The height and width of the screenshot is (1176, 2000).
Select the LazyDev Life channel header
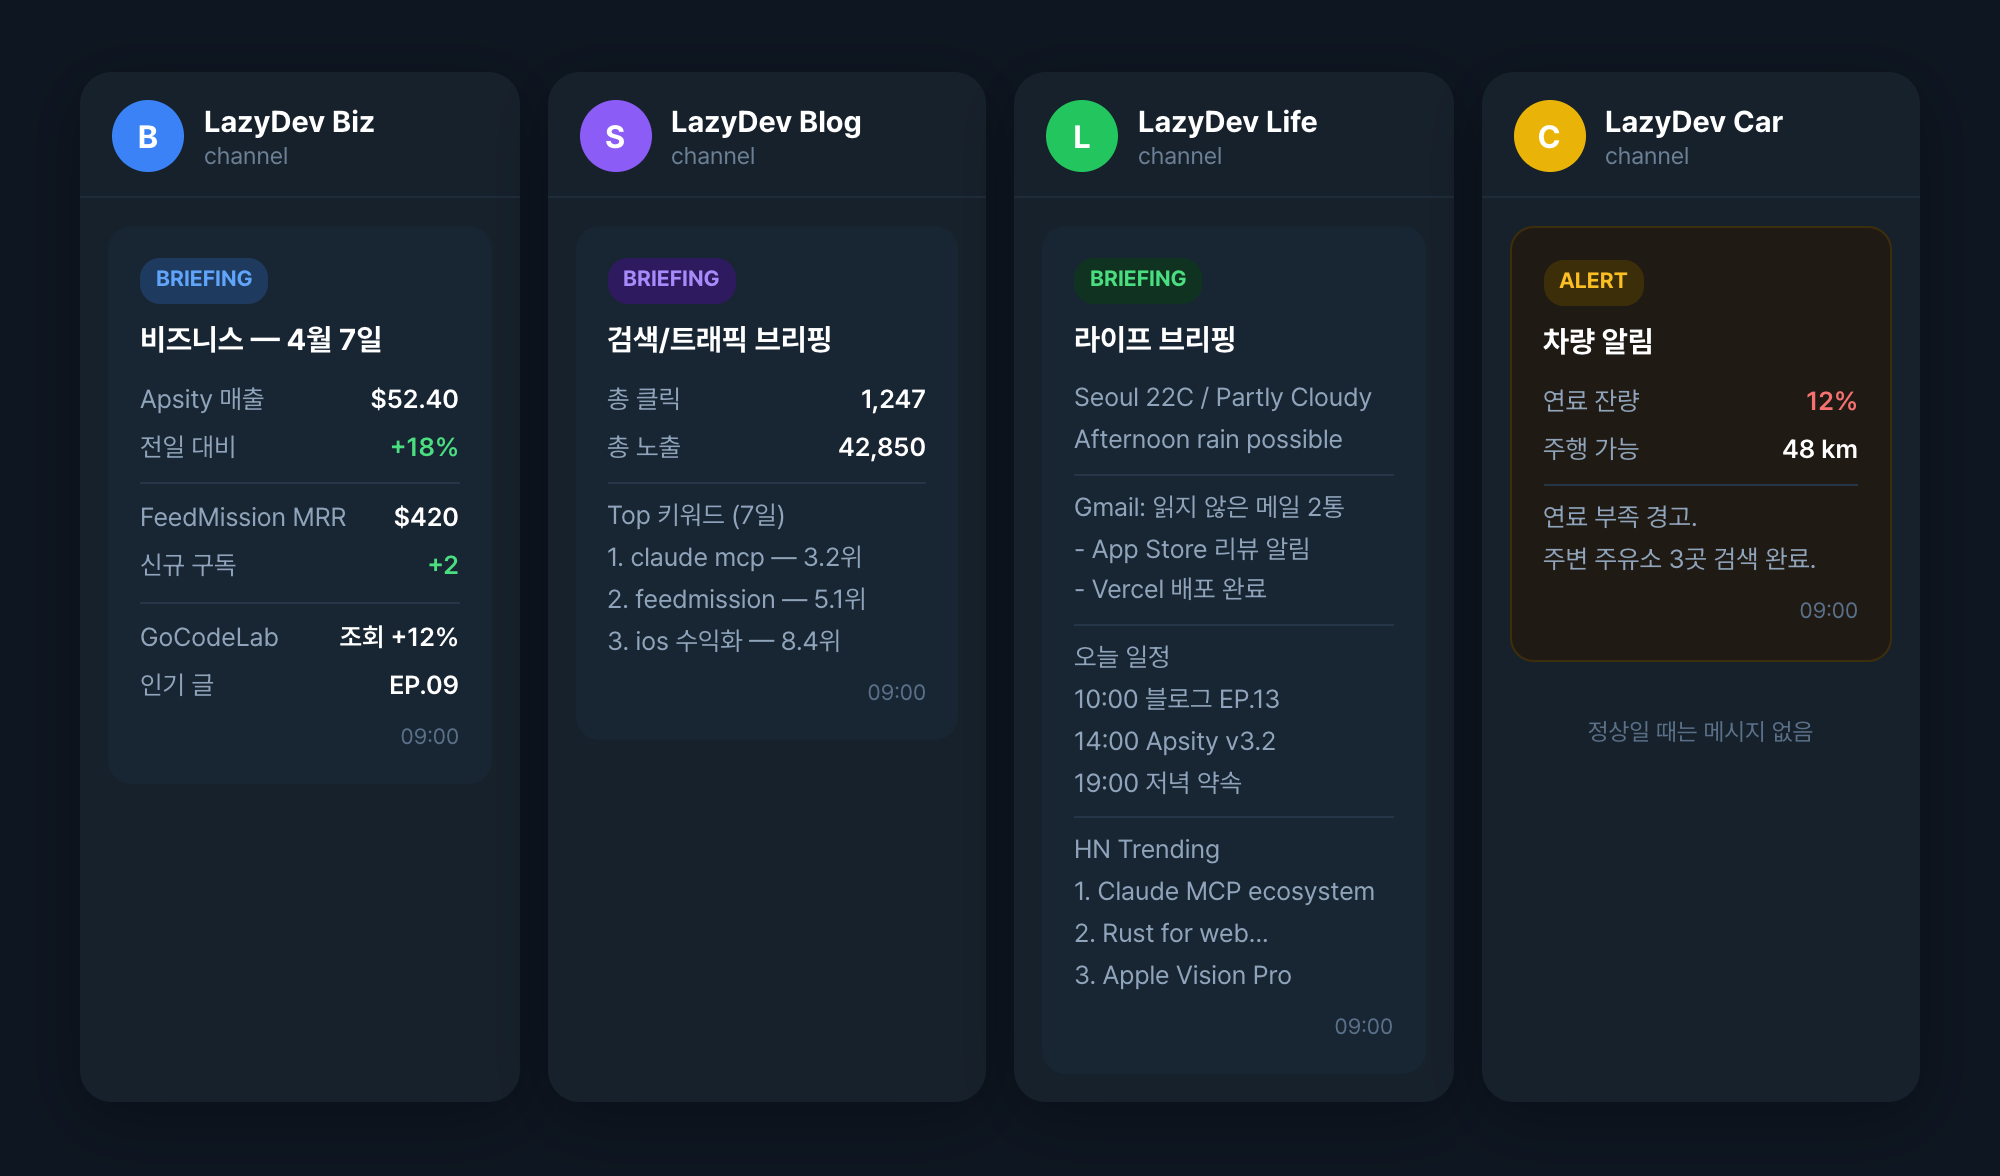click(1227, 122)
